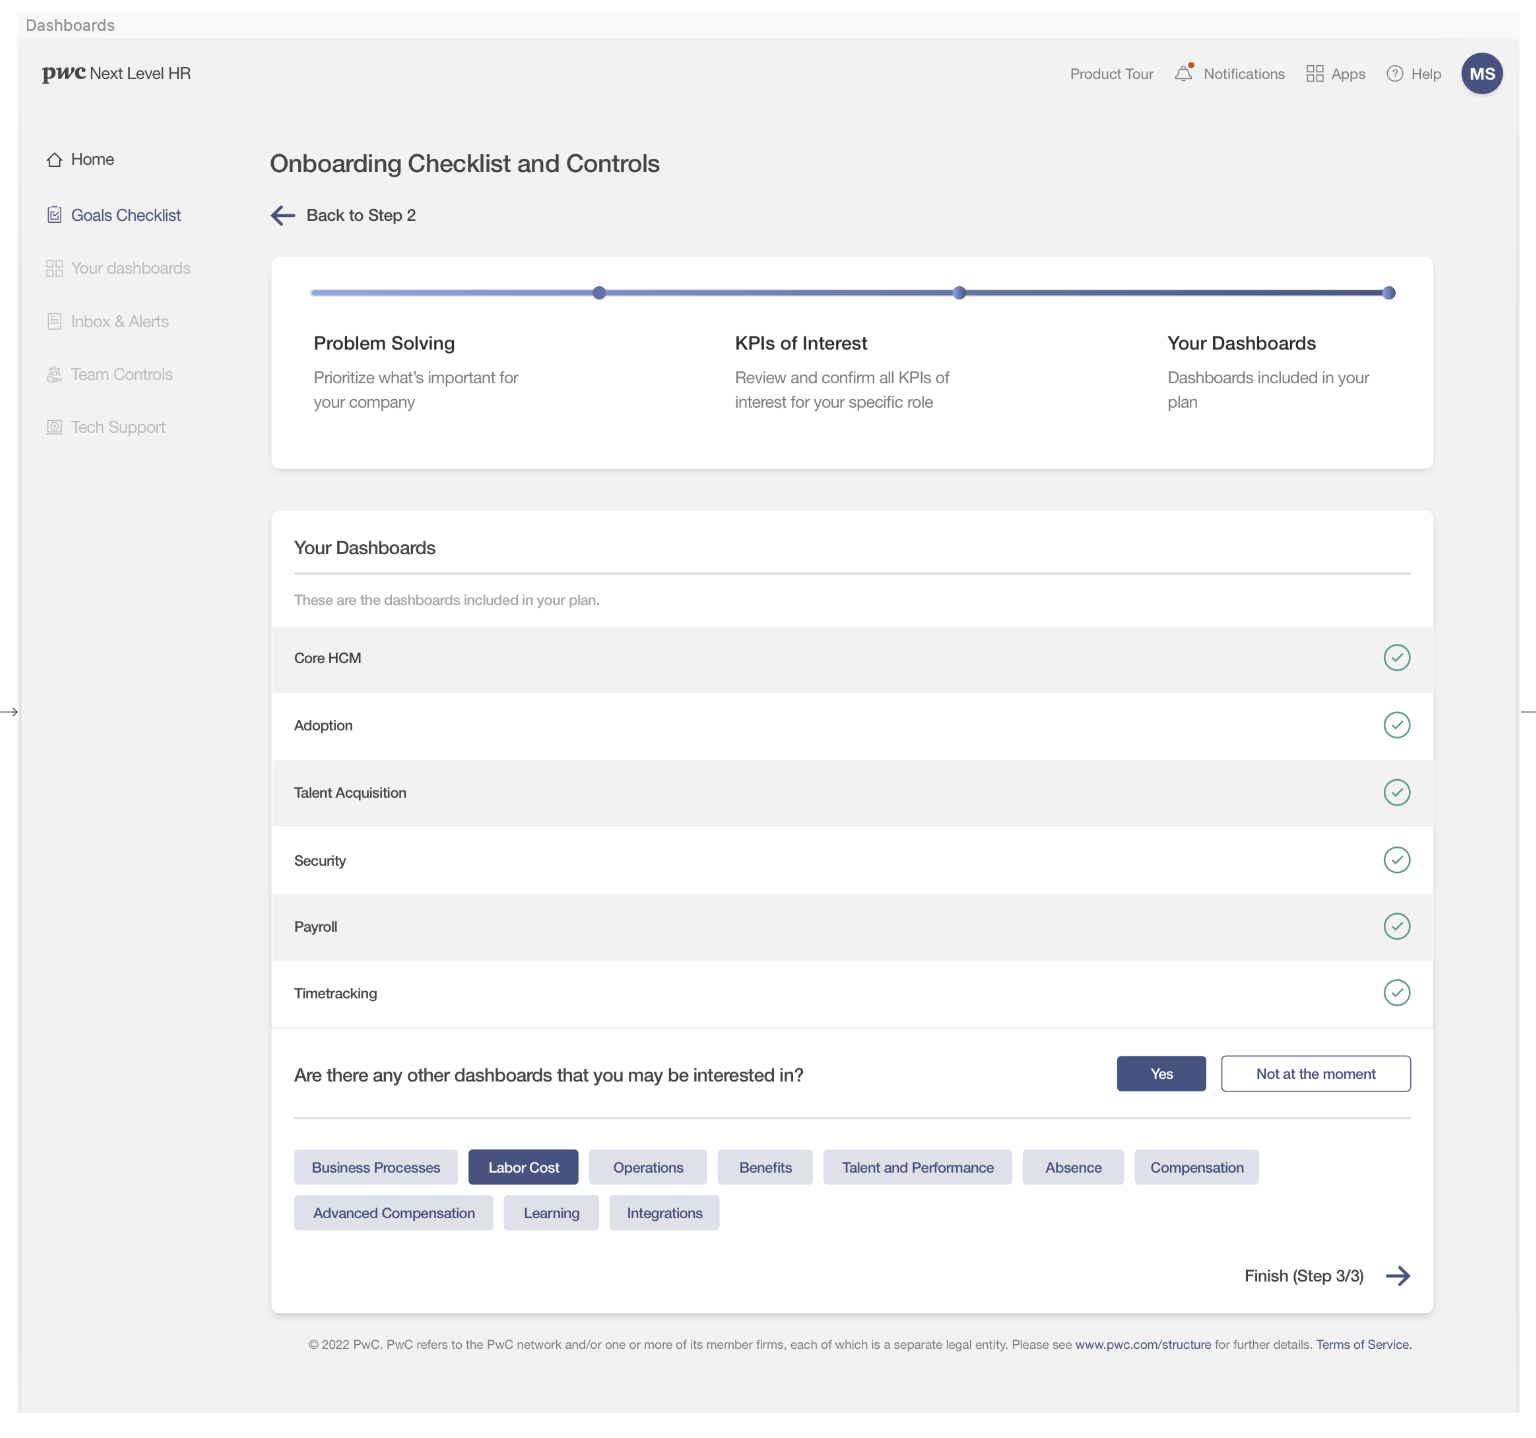Click the Problem Solving step title

pyautogui.click(x=384, y=343)
